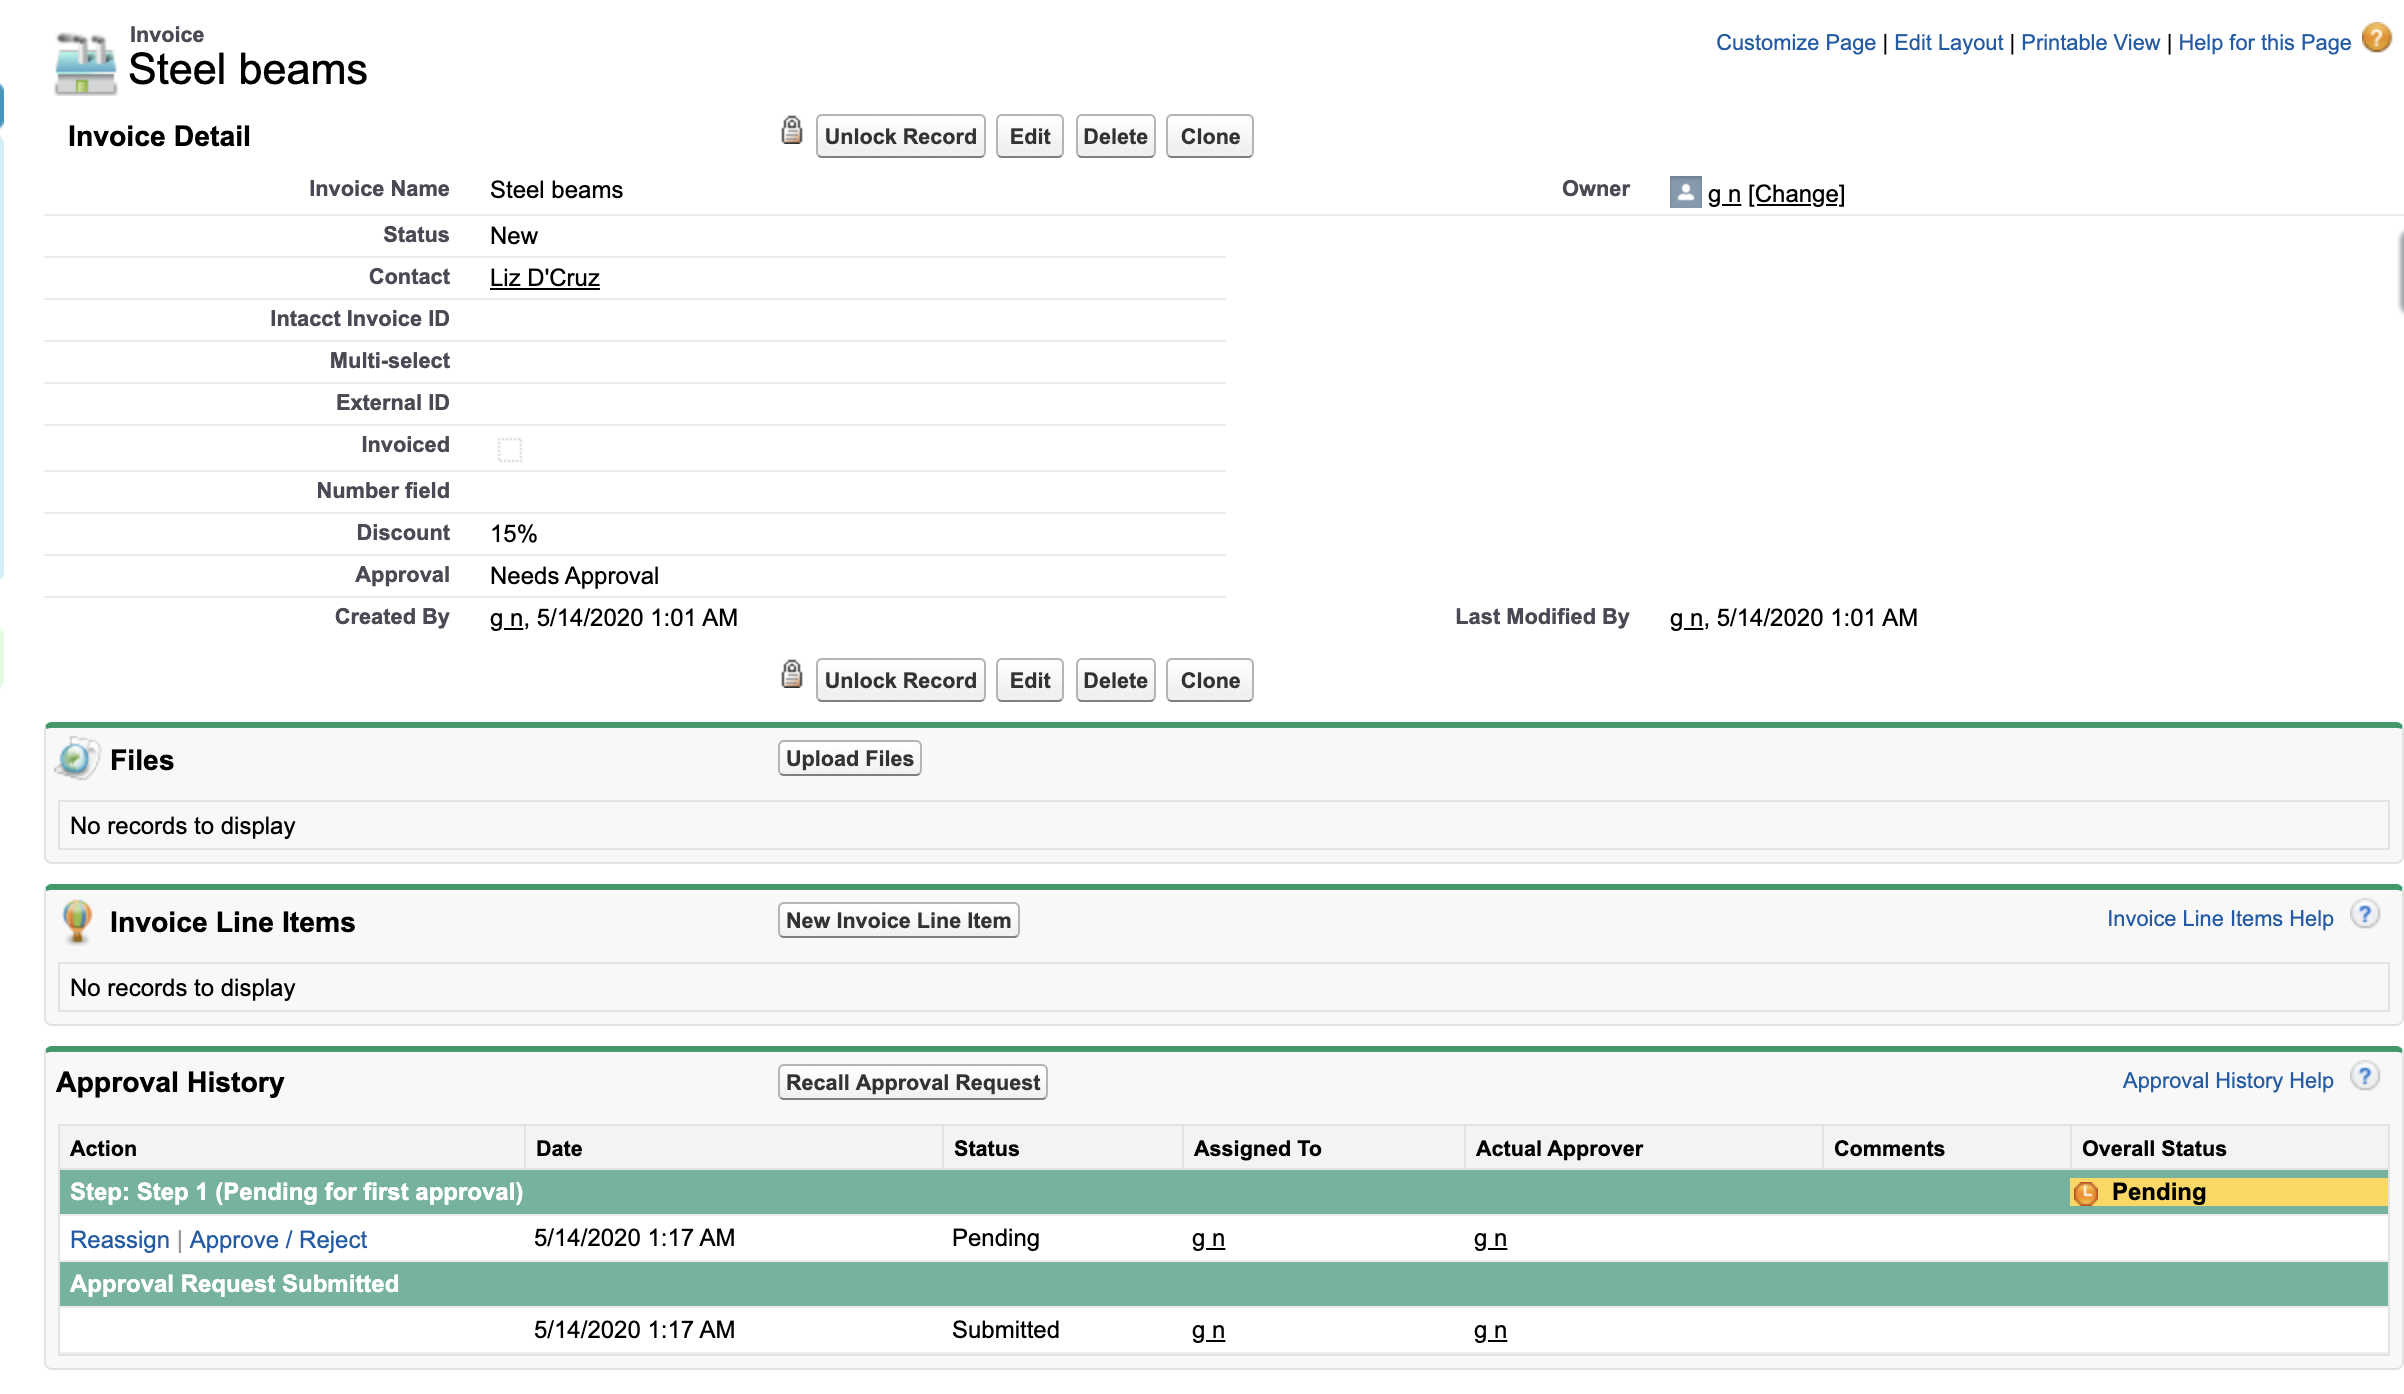Open the Approve / Reject link
This screenshot has width=2404, height=1394.
tap(278, 1240)
